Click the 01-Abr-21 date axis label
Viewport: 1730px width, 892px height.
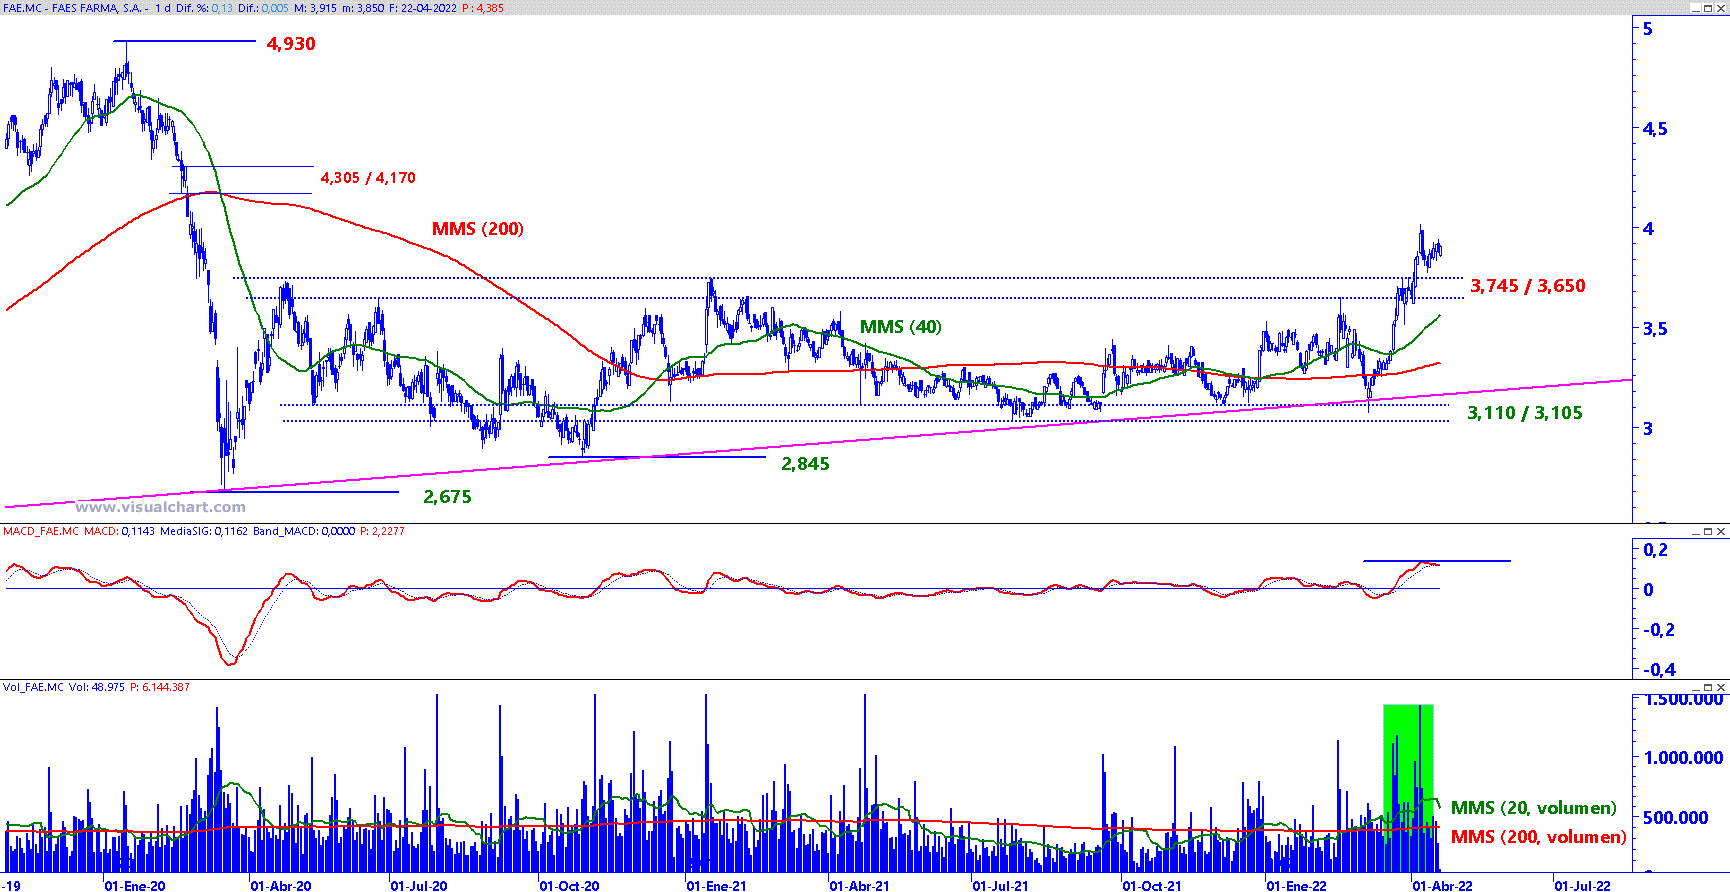click(860, 886)
